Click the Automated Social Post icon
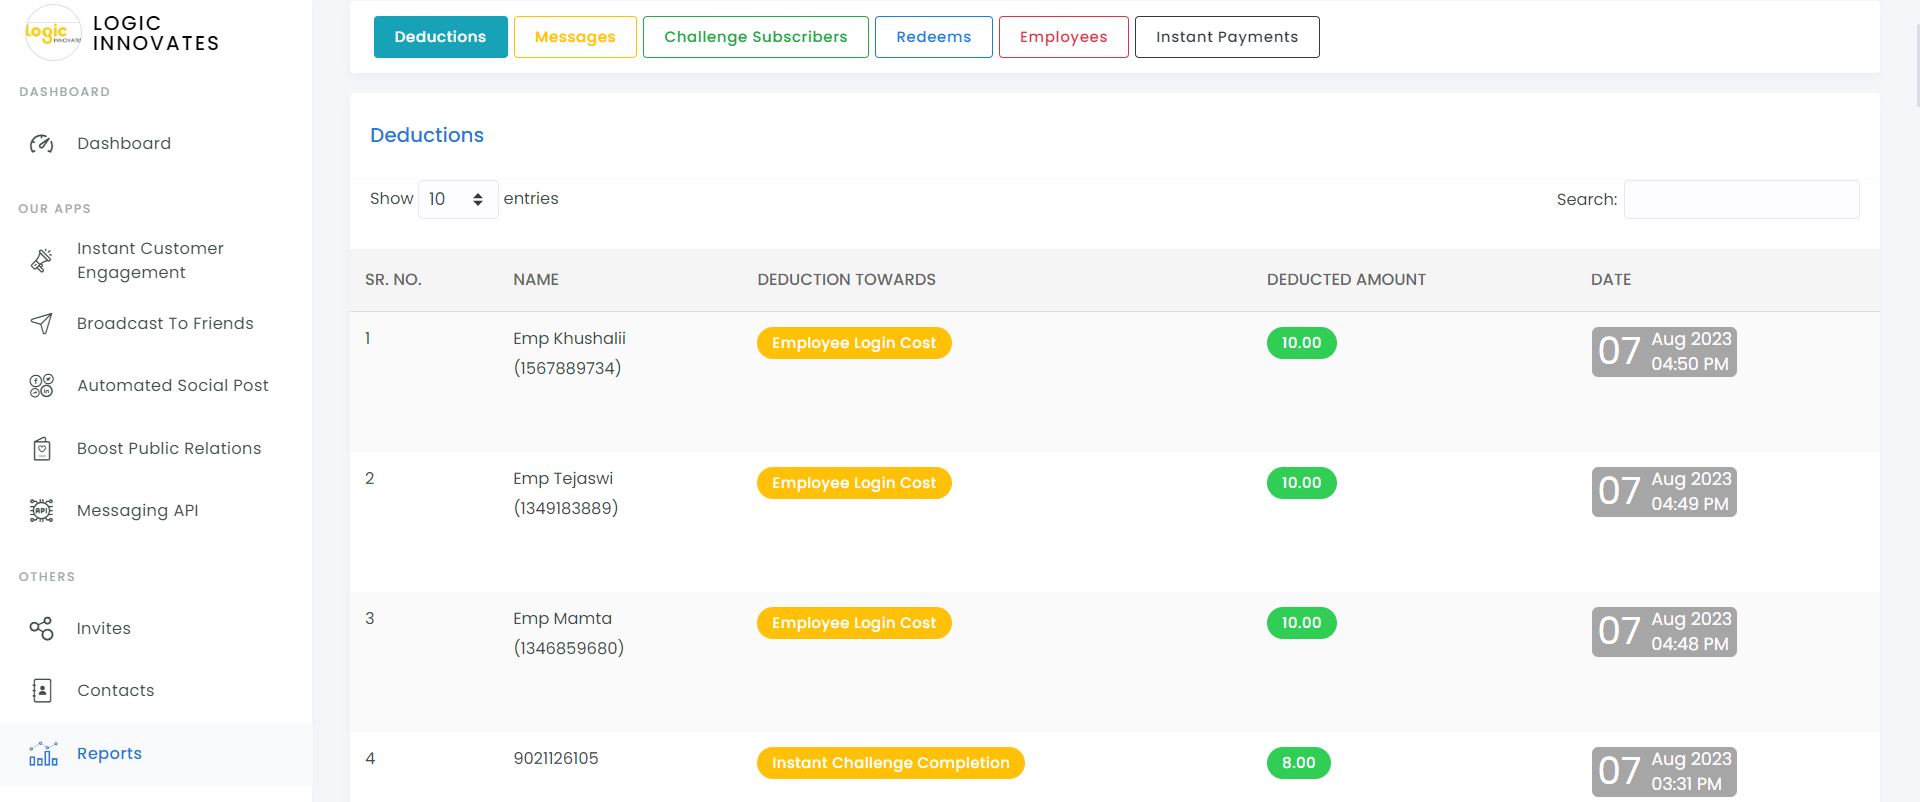 [x=41, y=386]
